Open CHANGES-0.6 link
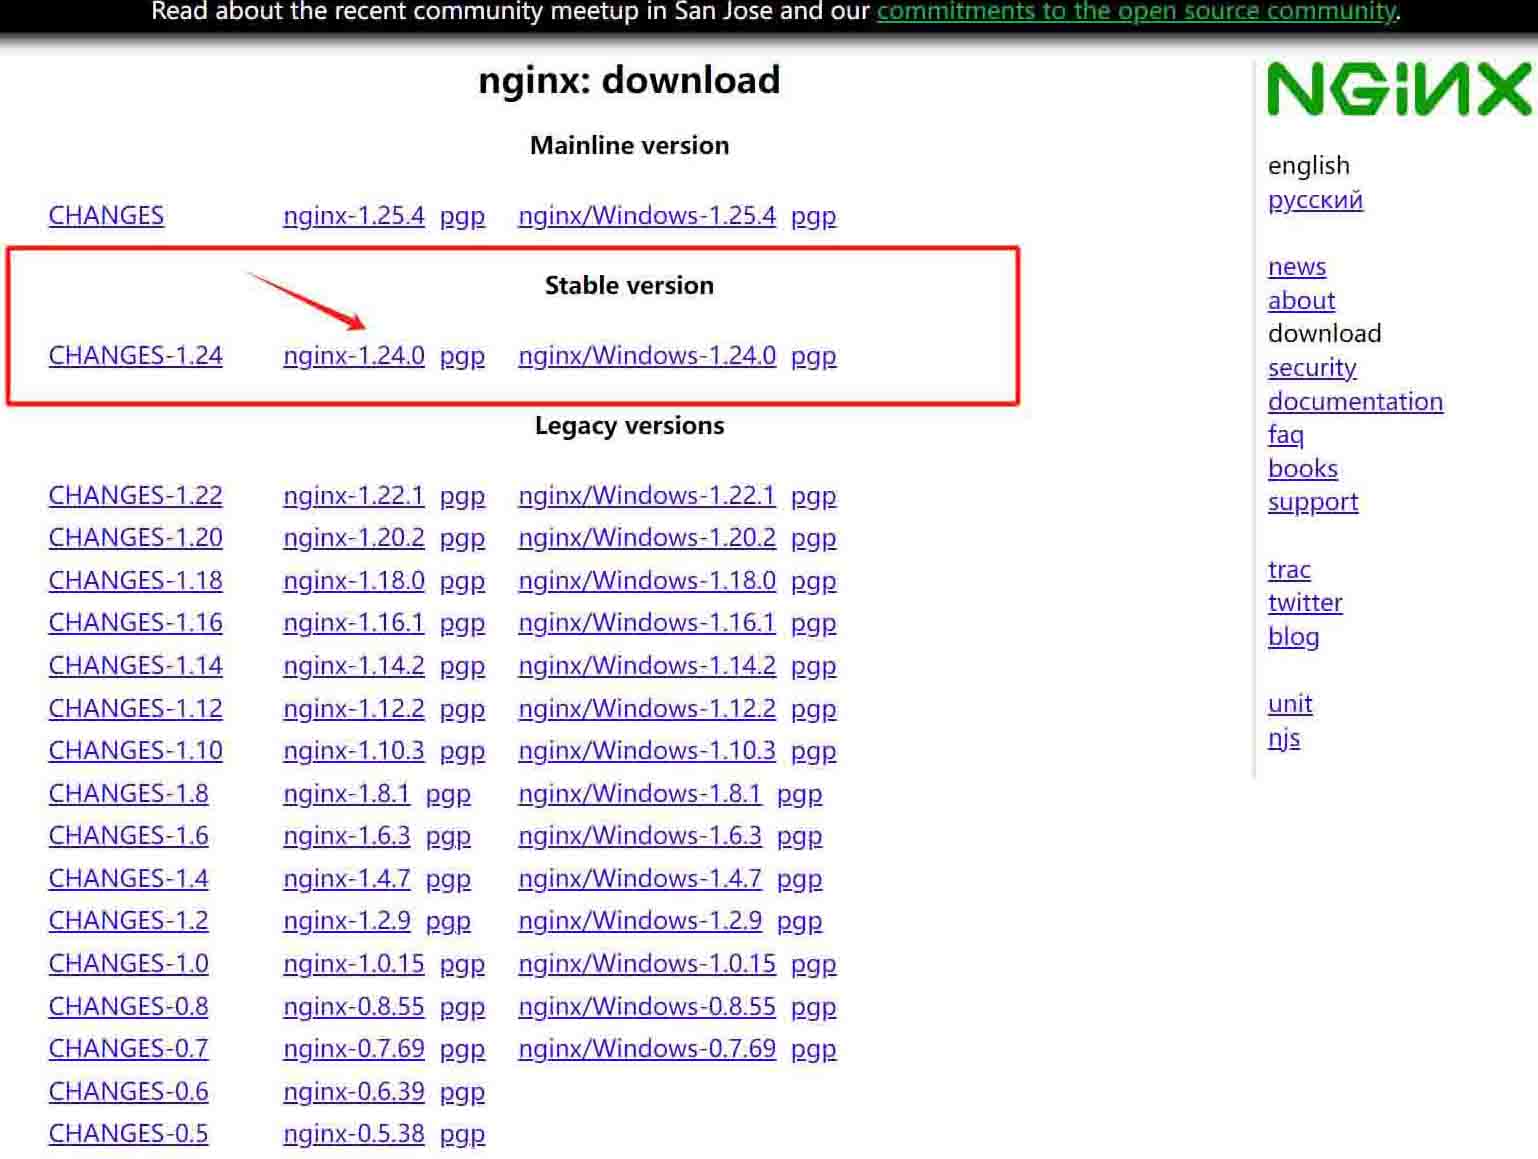The image size is (1538, 1159). (129, 1092)
